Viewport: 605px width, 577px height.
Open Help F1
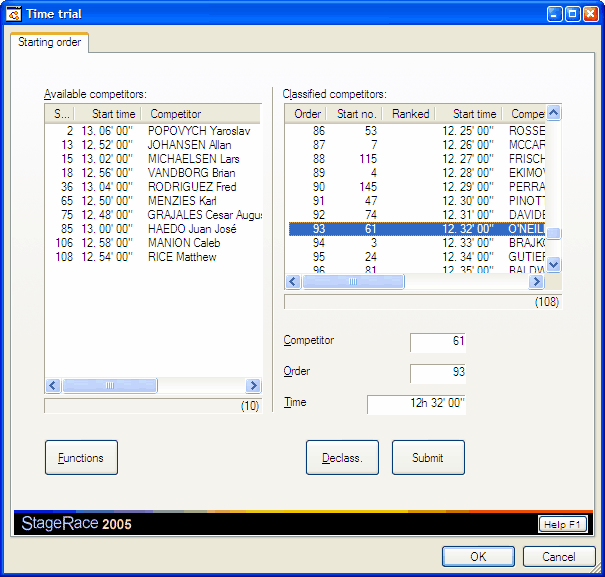(562, 524)
